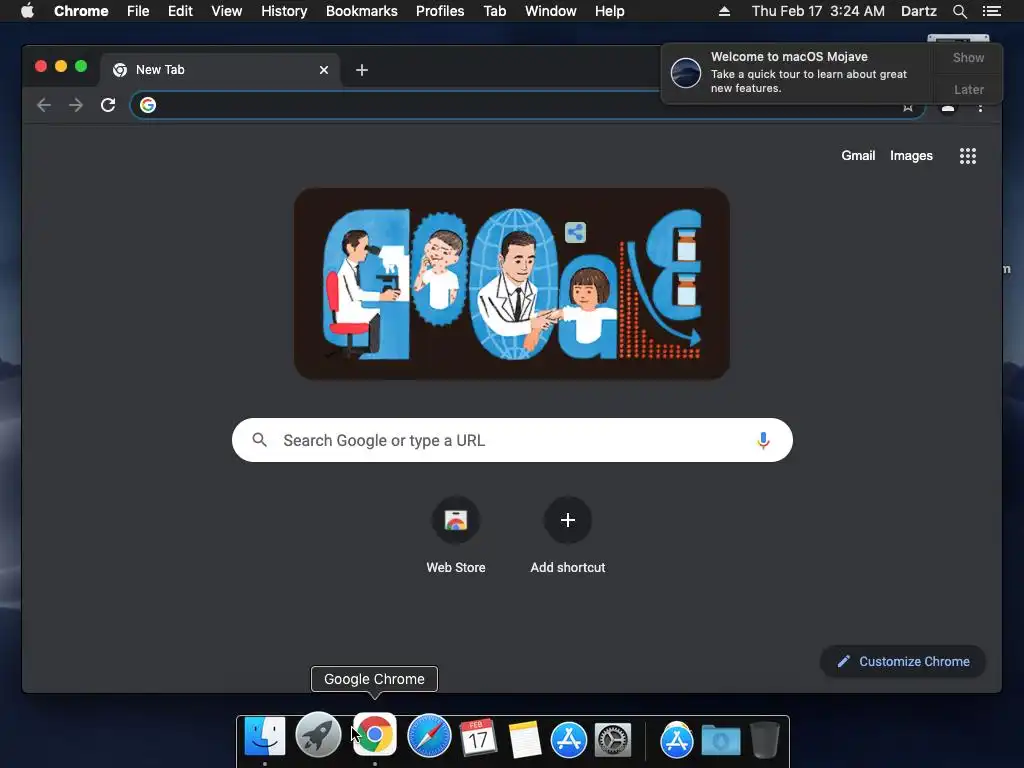
Task: Click the Add shortcut plus button
Action: click(x=568, y=520)
